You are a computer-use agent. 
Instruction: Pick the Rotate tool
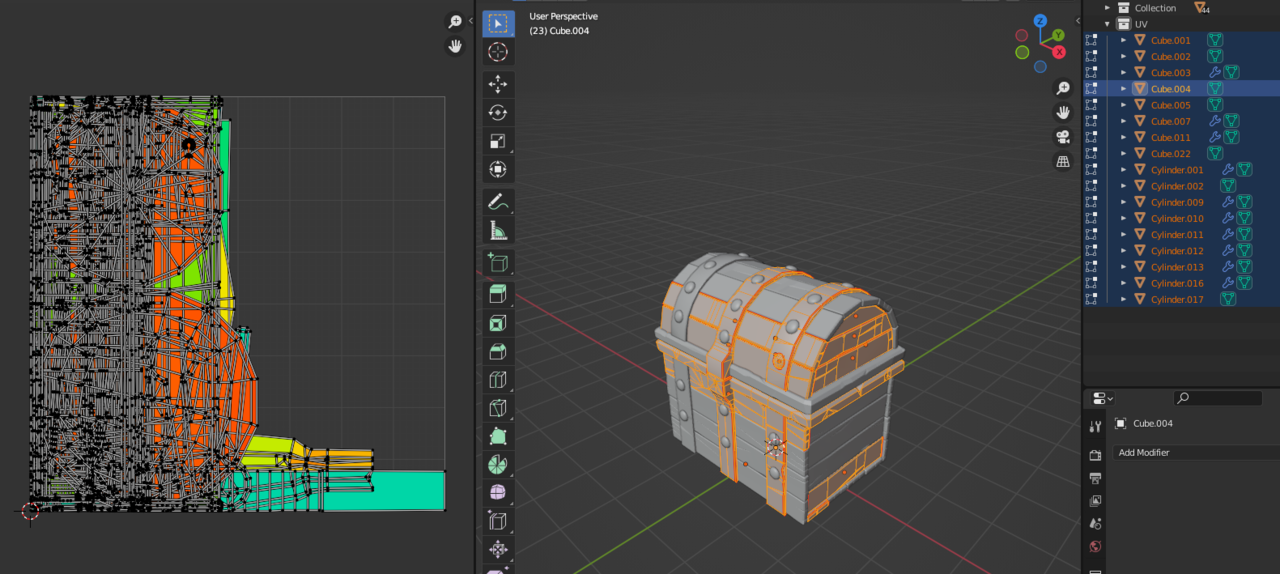click(498, 113)
